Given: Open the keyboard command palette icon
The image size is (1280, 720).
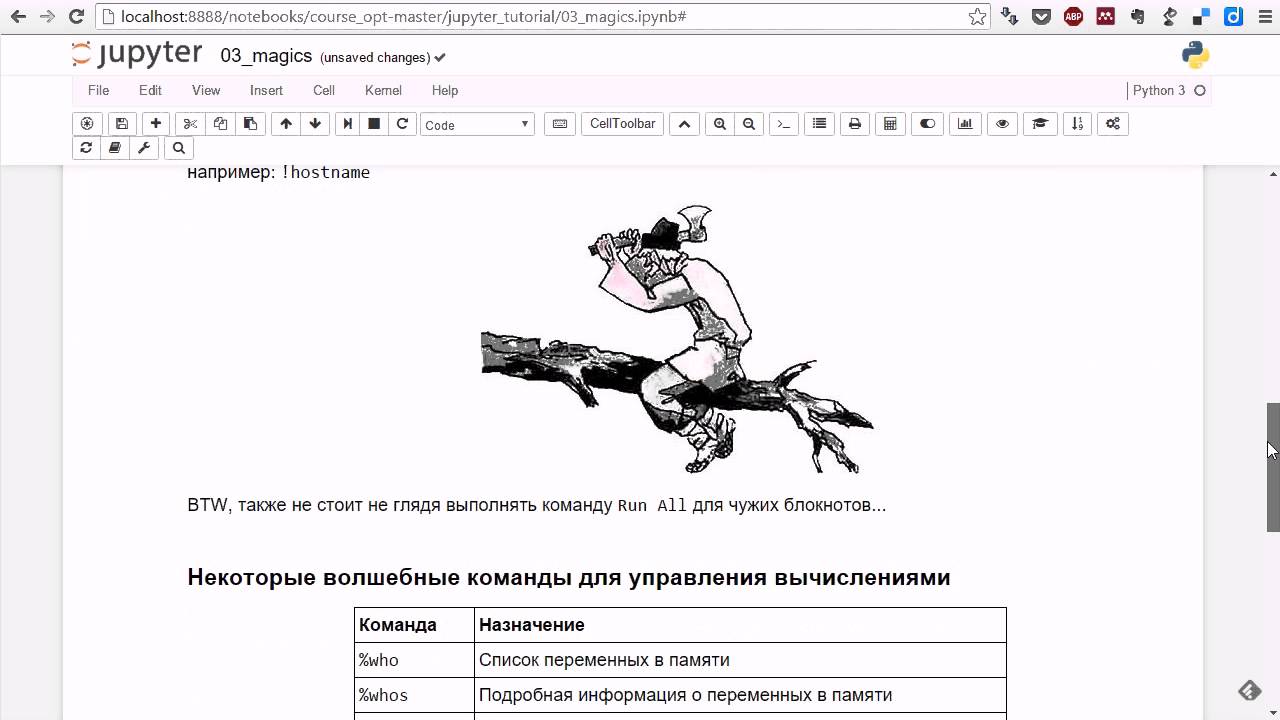Looking at the screenshot, I should (x=560, y=124).
